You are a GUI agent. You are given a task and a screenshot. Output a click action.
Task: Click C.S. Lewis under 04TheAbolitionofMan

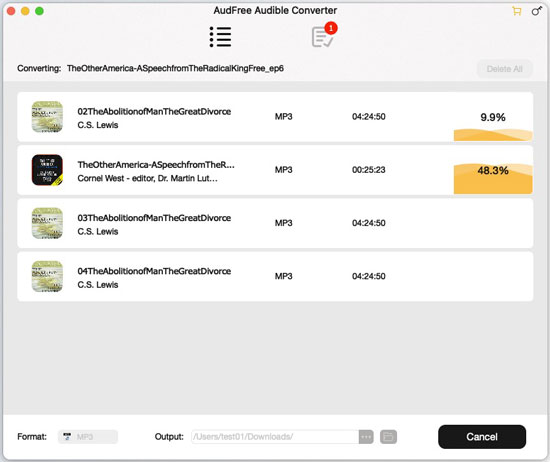[98, 285]
